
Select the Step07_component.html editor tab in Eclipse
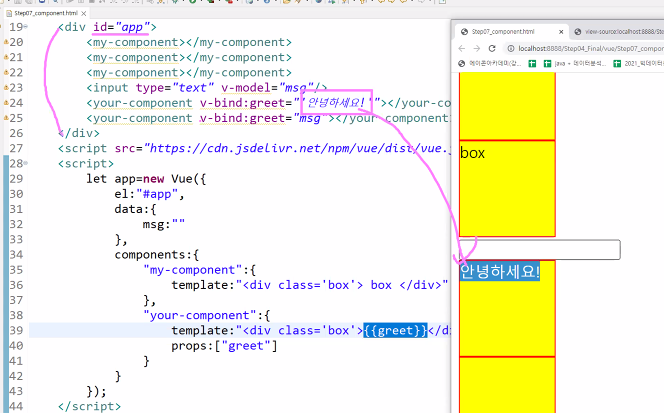(46, 13)
